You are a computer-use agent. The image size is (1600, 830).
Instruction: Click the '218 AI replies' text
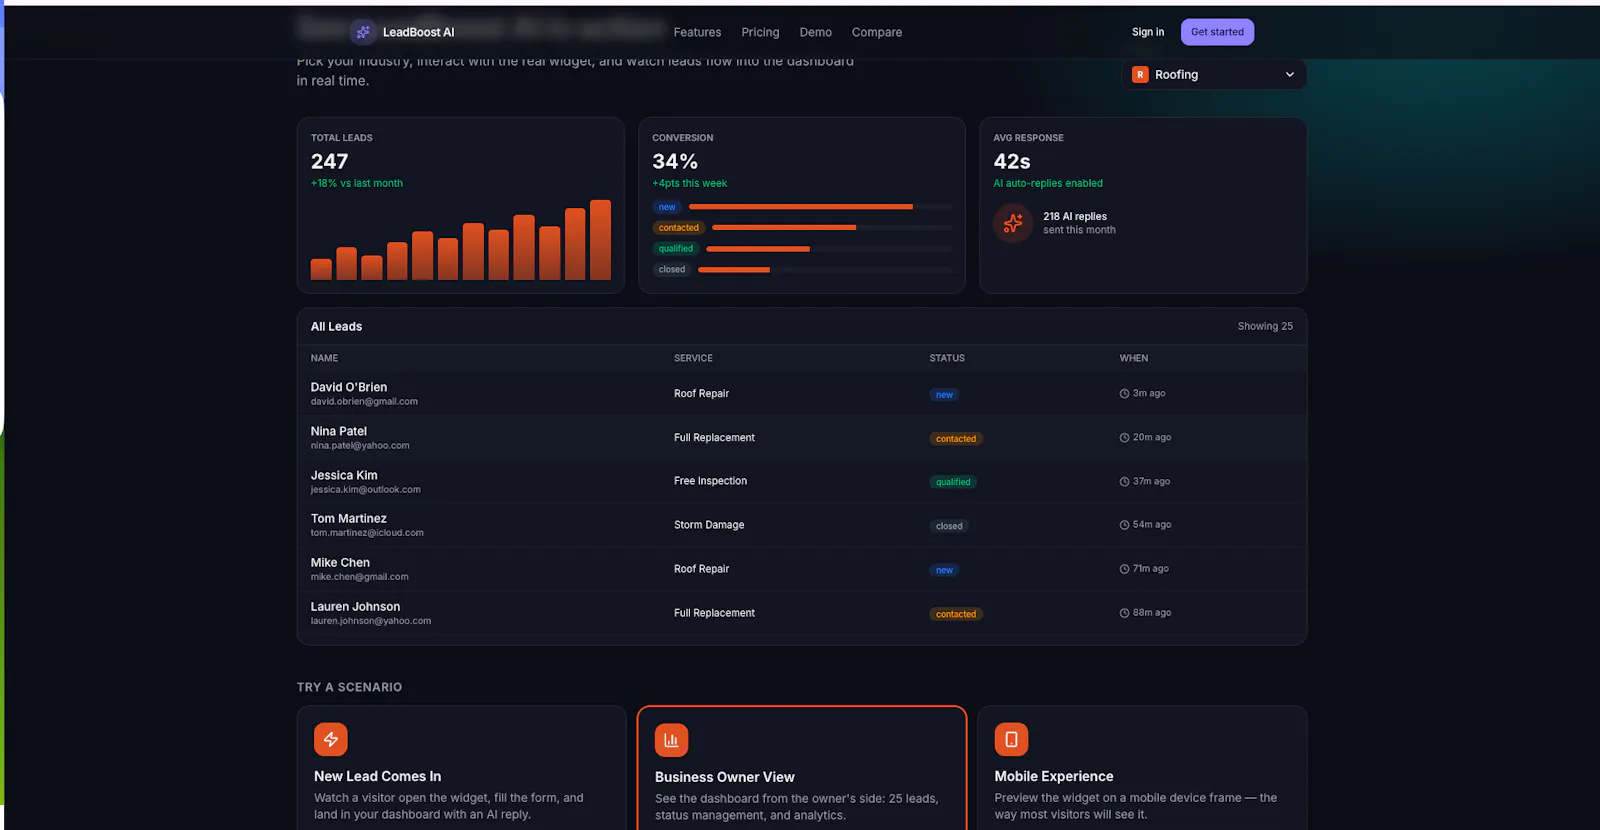(1075, 216)
